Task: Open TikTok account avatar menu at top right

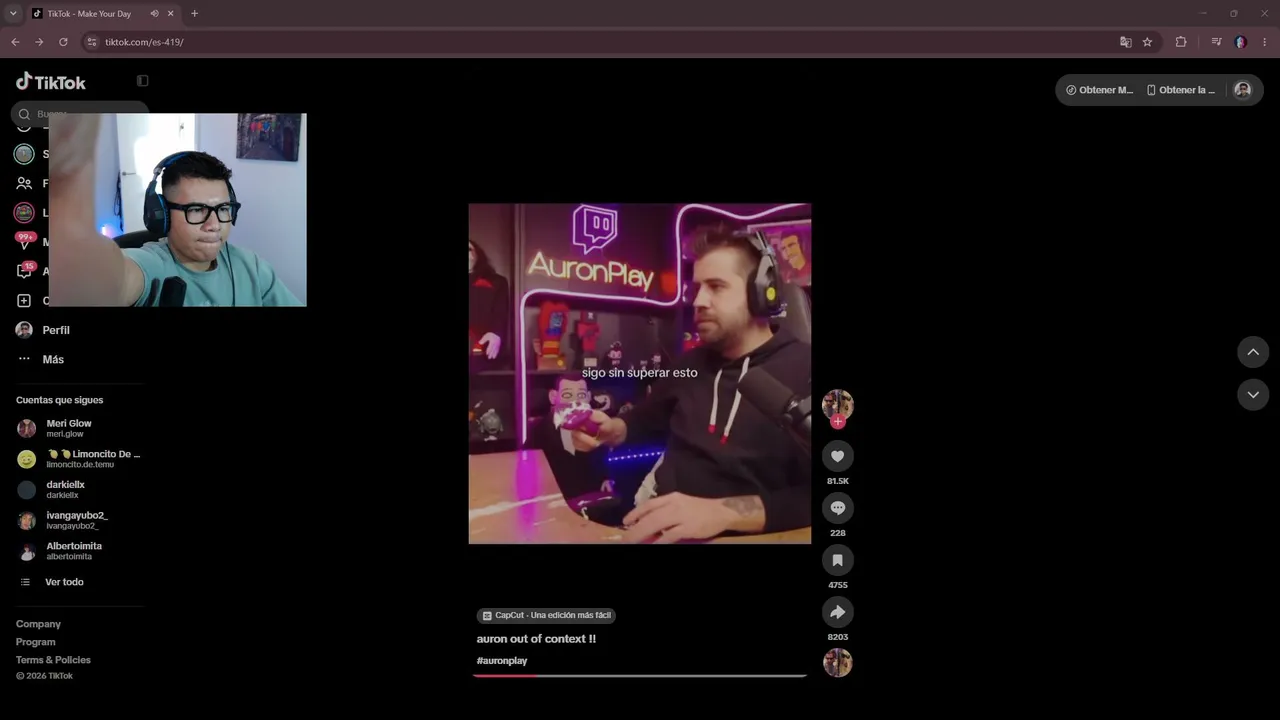Action: point(1242,90)
